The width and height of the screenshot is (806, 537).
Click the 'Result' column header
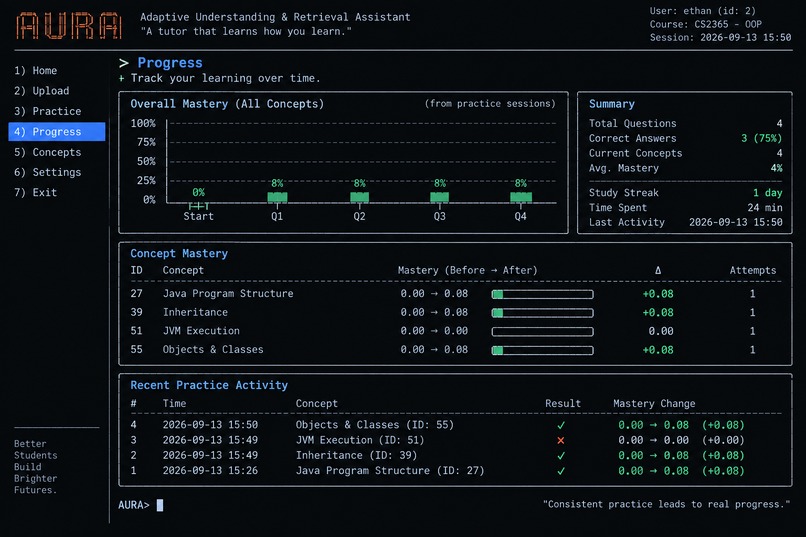click(563, 403)
